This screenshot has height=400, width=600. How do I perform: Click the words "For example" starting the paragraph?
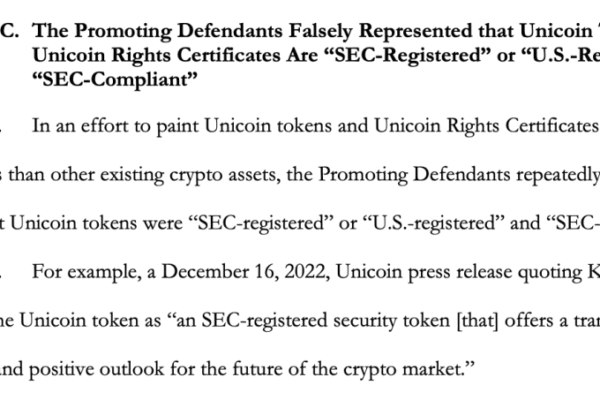[x=85, y=272]
